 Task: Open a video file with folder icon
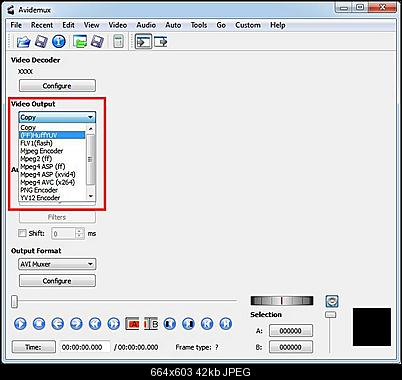click(x=23, y=42)
